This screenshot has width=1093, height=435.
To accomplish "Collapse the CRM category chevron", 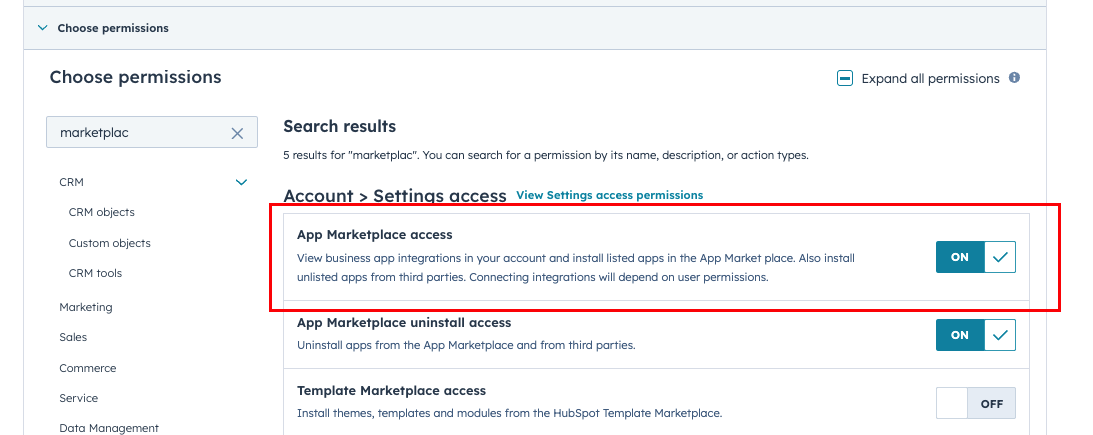I will click(x=241, y=182).
